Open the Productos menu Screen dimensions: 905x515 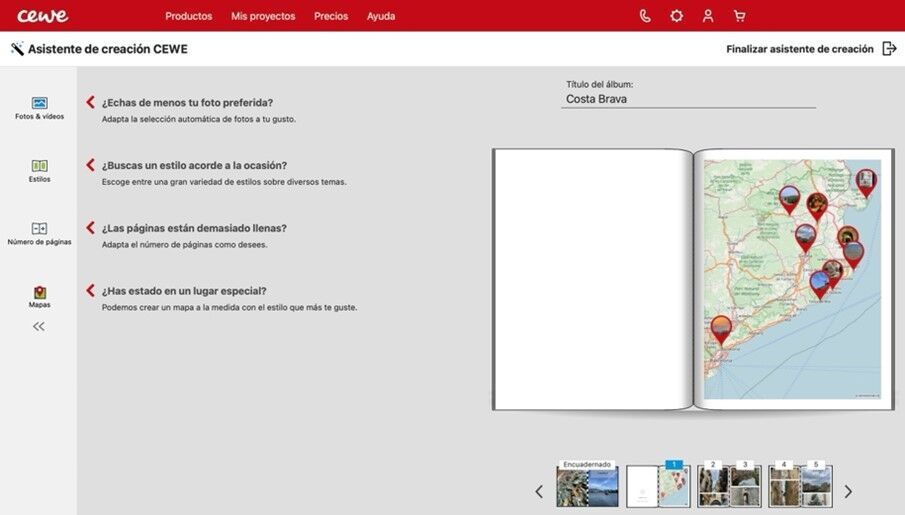(x=189, y=16)
